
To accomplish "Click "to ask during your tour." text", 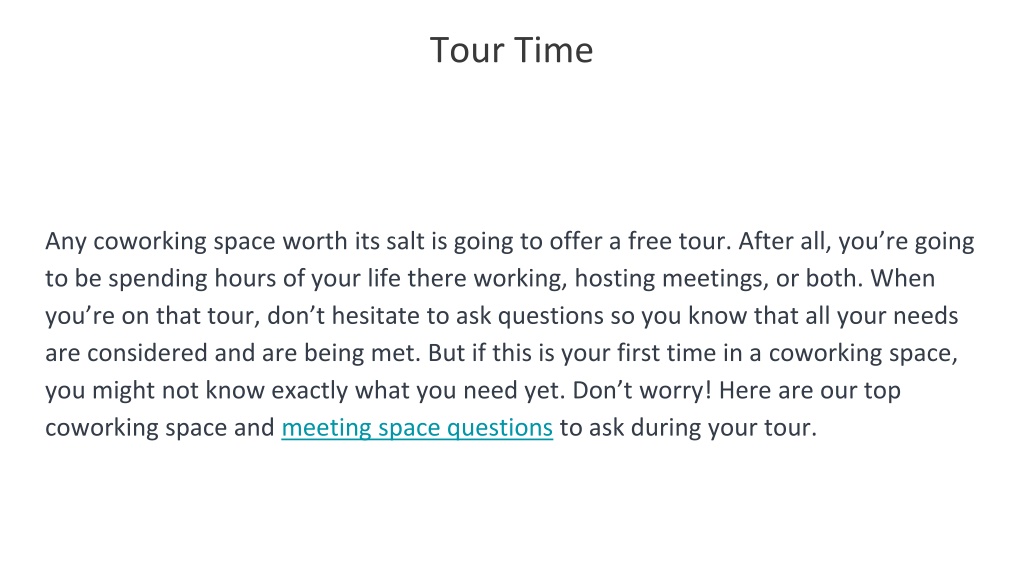I will [x=688, y=428].
